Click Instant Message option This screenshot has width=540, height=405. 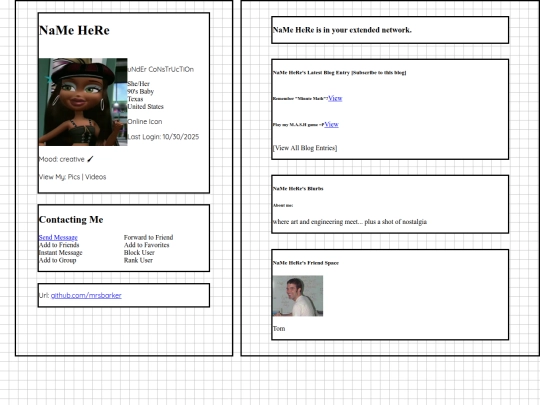(61, 252)
